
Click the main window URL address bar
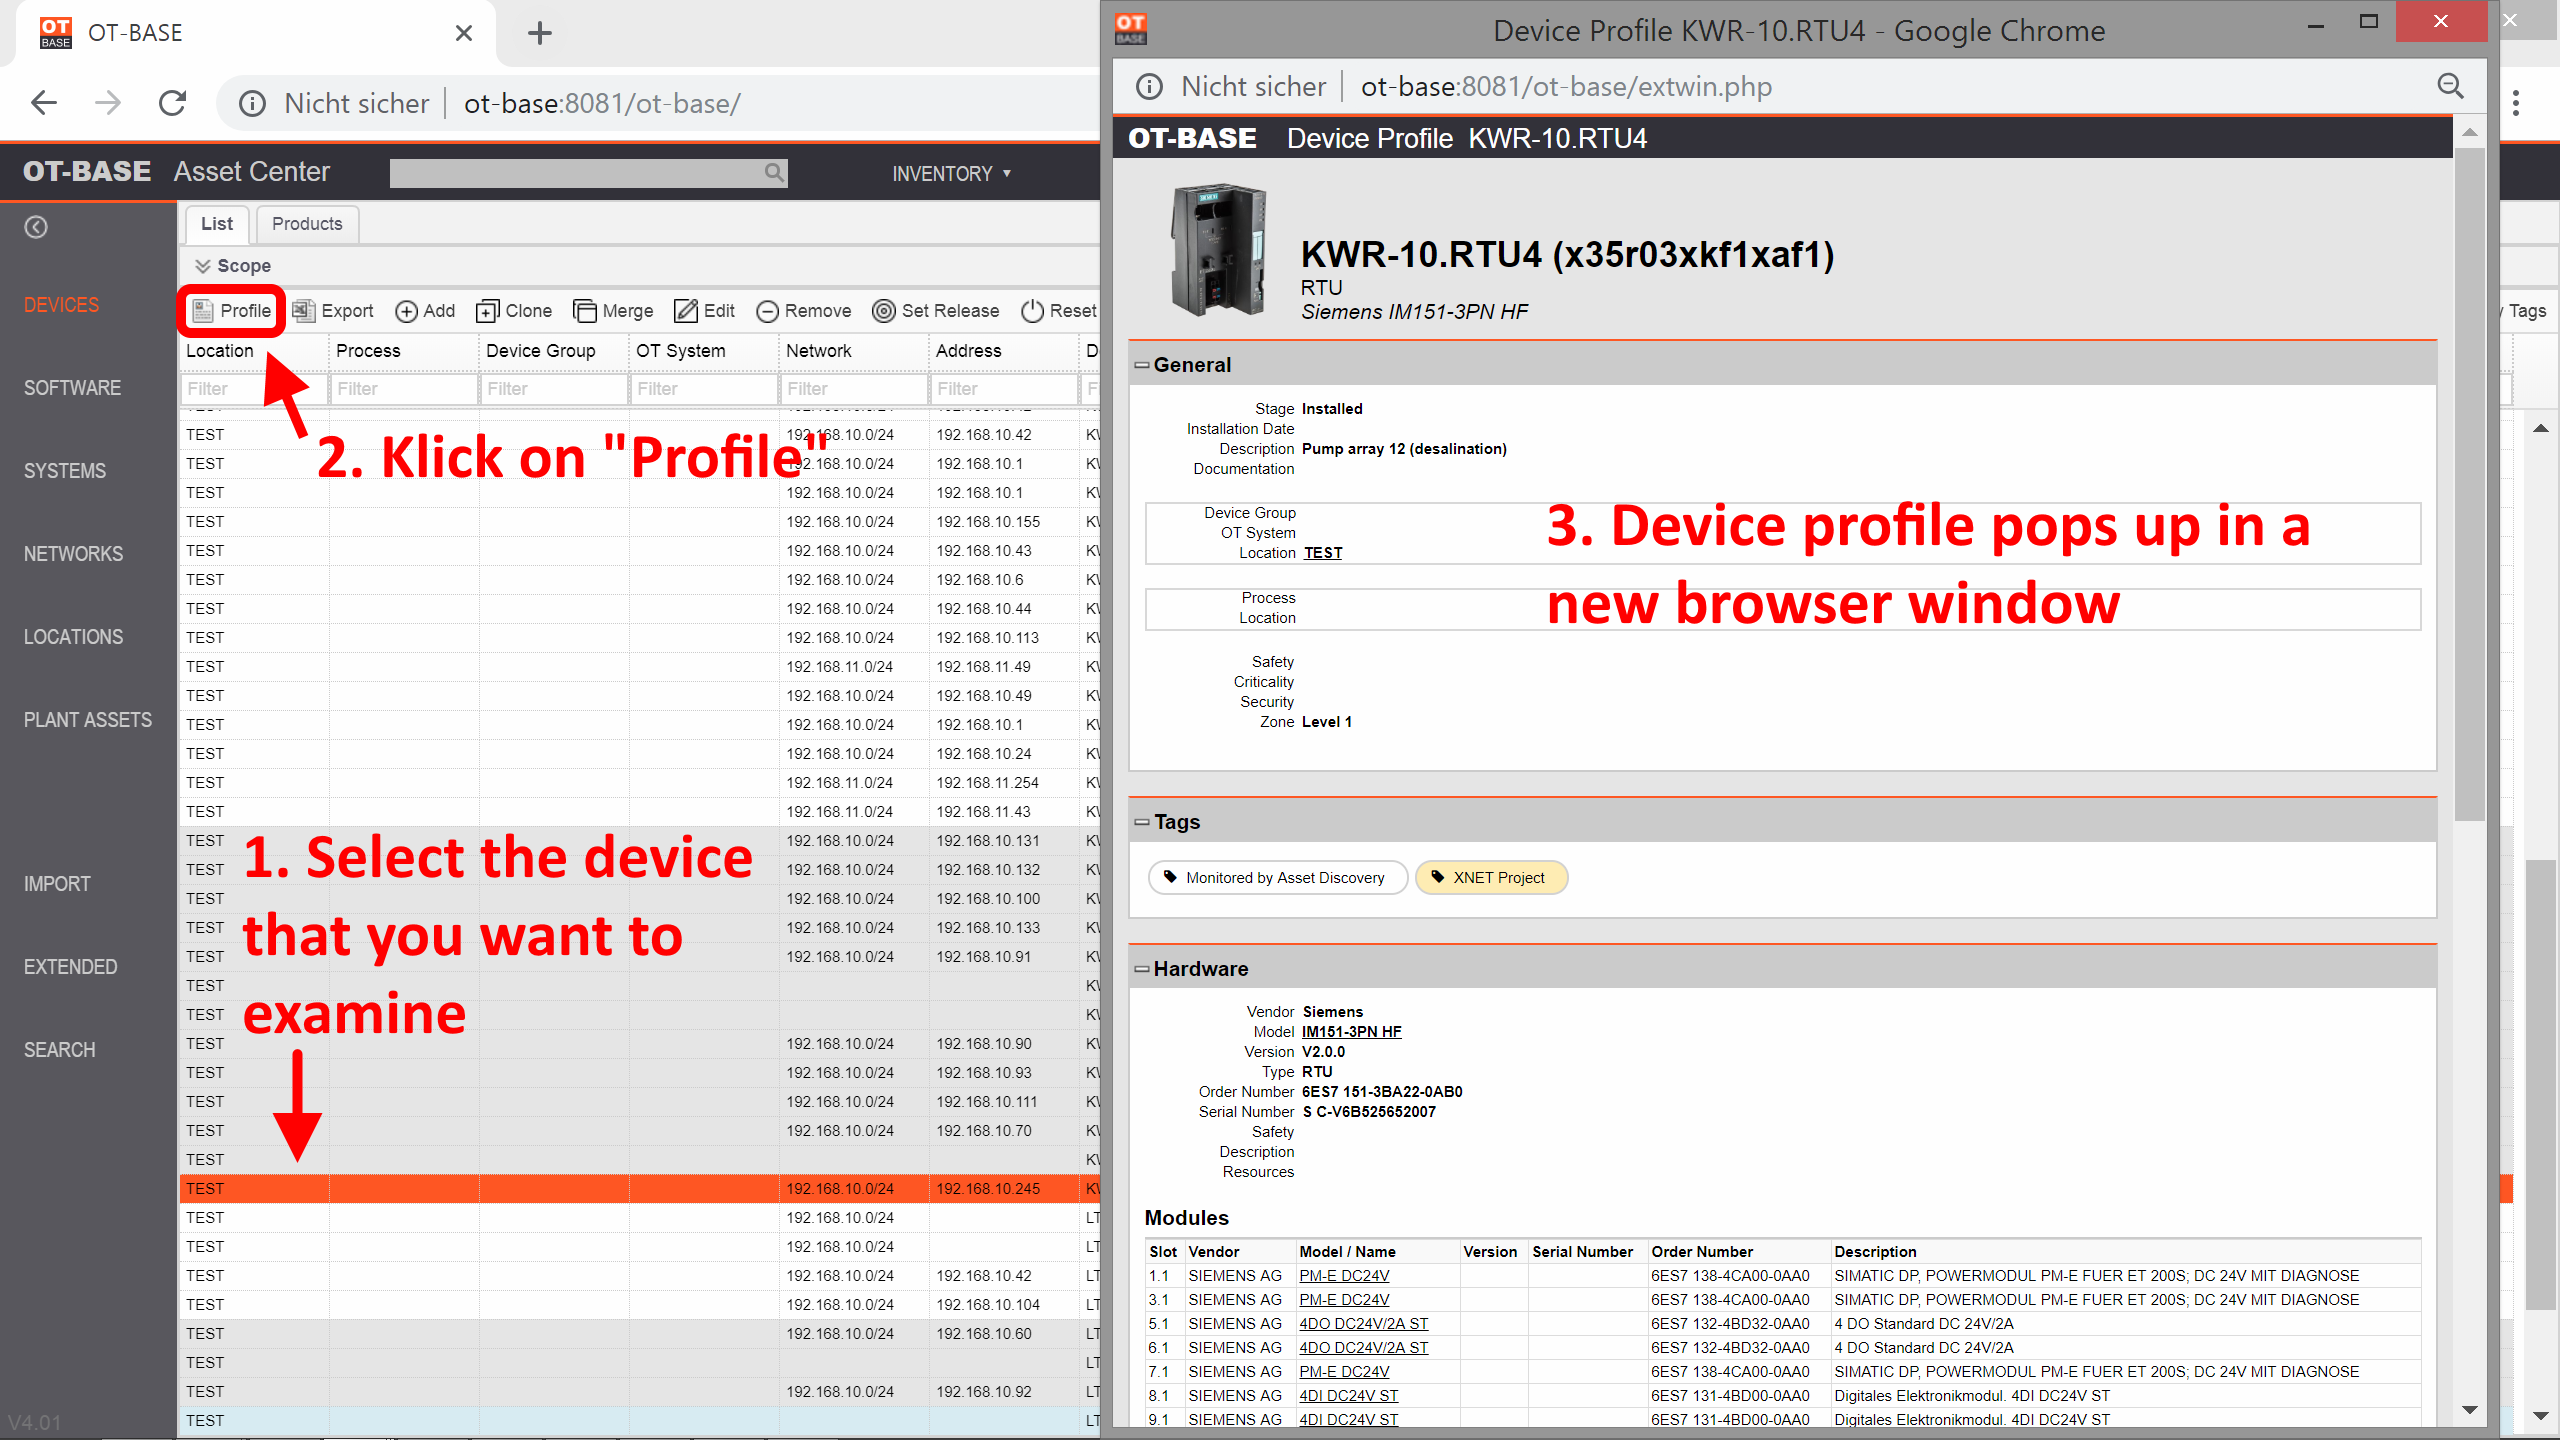coord(660,103)
